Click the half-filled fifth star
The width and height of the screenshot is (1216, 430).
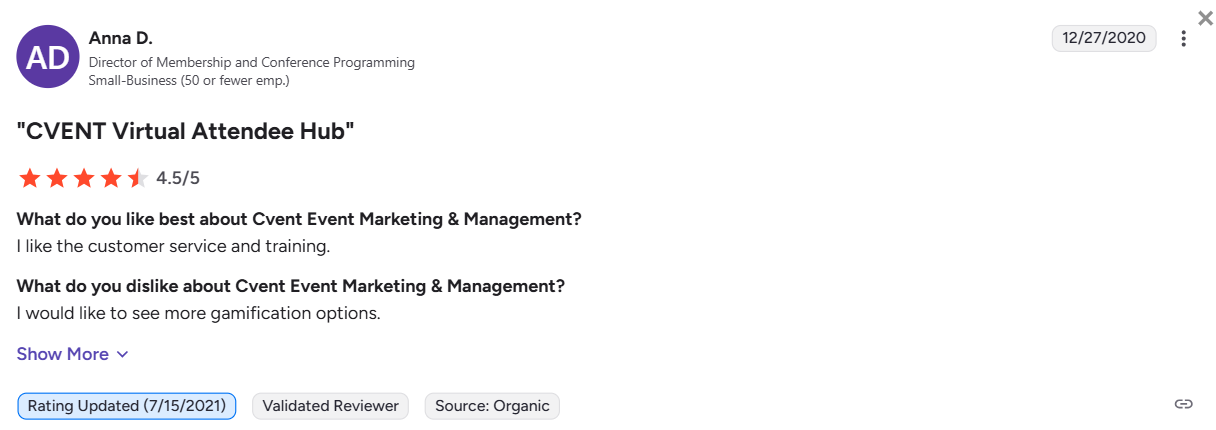coord(138,179)
